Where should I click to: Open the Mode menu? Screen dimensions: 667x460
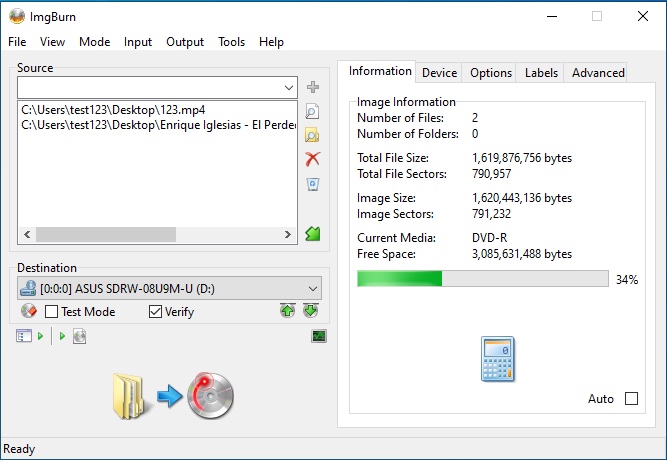click(94, 42)
